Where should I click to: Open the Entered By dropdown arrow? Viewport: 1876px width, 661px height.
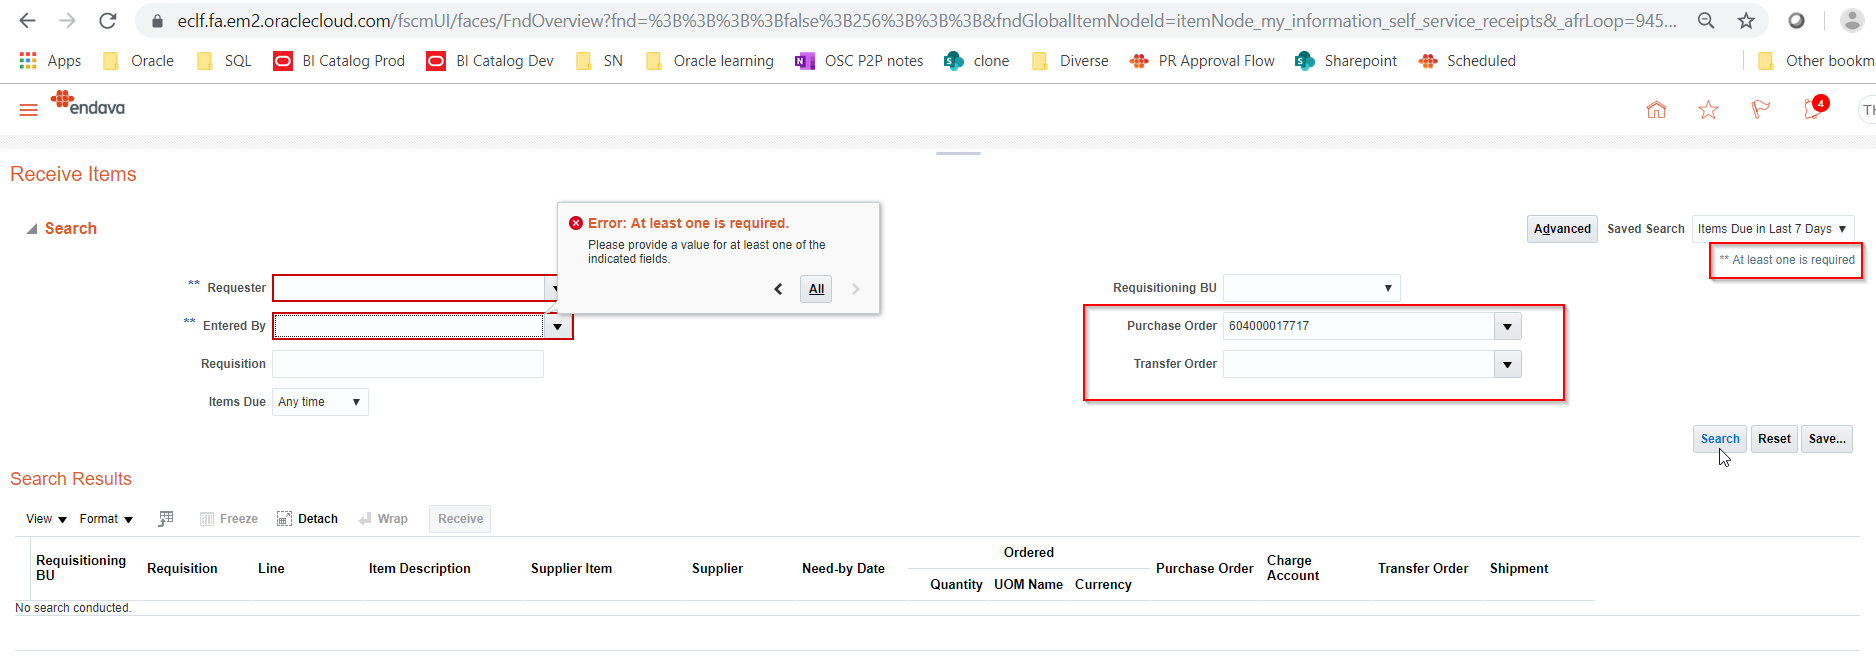coord(558,326)
